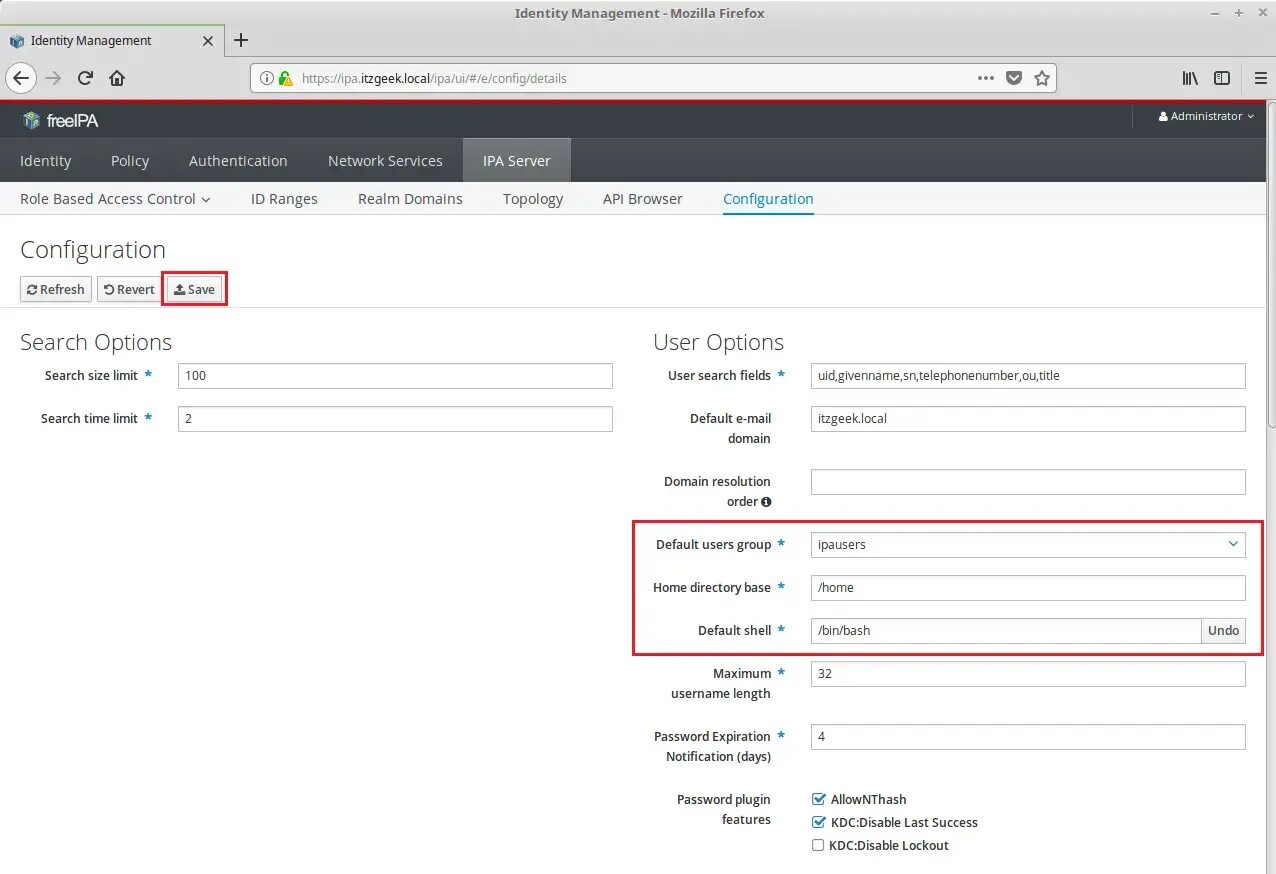Click the Domain resolution order field

1028,482
